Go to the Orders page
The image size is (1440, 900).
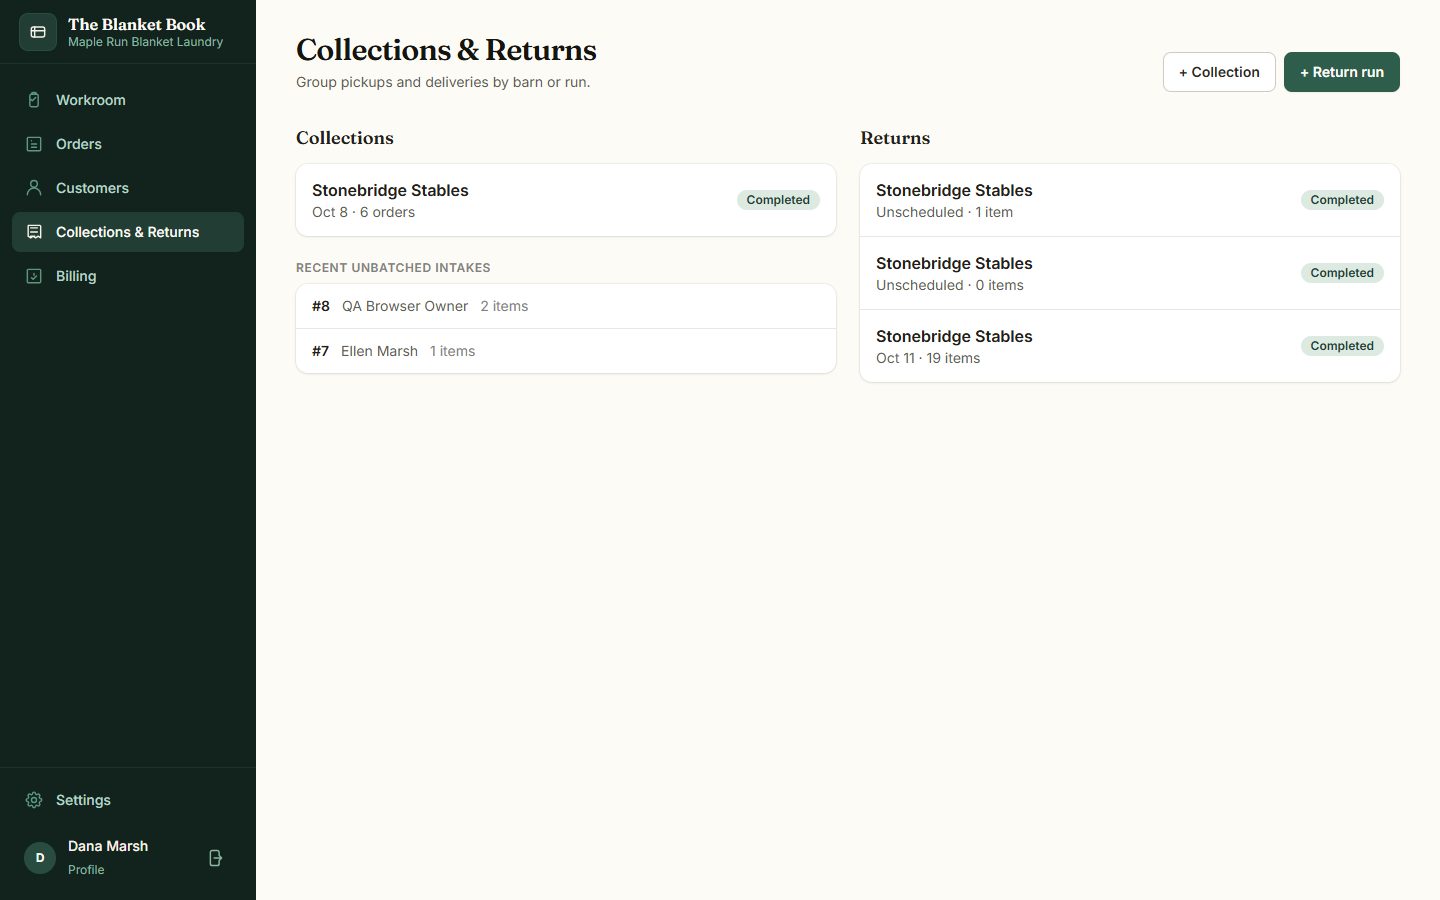[x=128, y=144]
